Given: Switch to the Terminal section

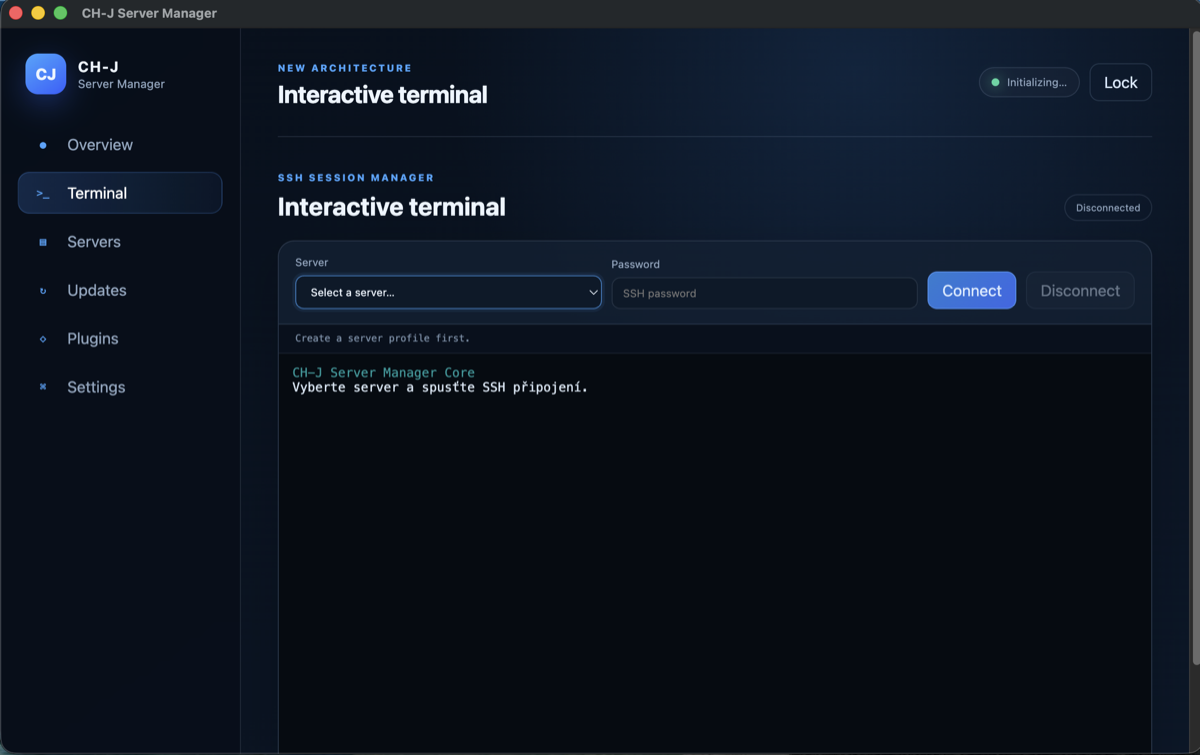Looking at the screenshot, I should click(120, 193).
